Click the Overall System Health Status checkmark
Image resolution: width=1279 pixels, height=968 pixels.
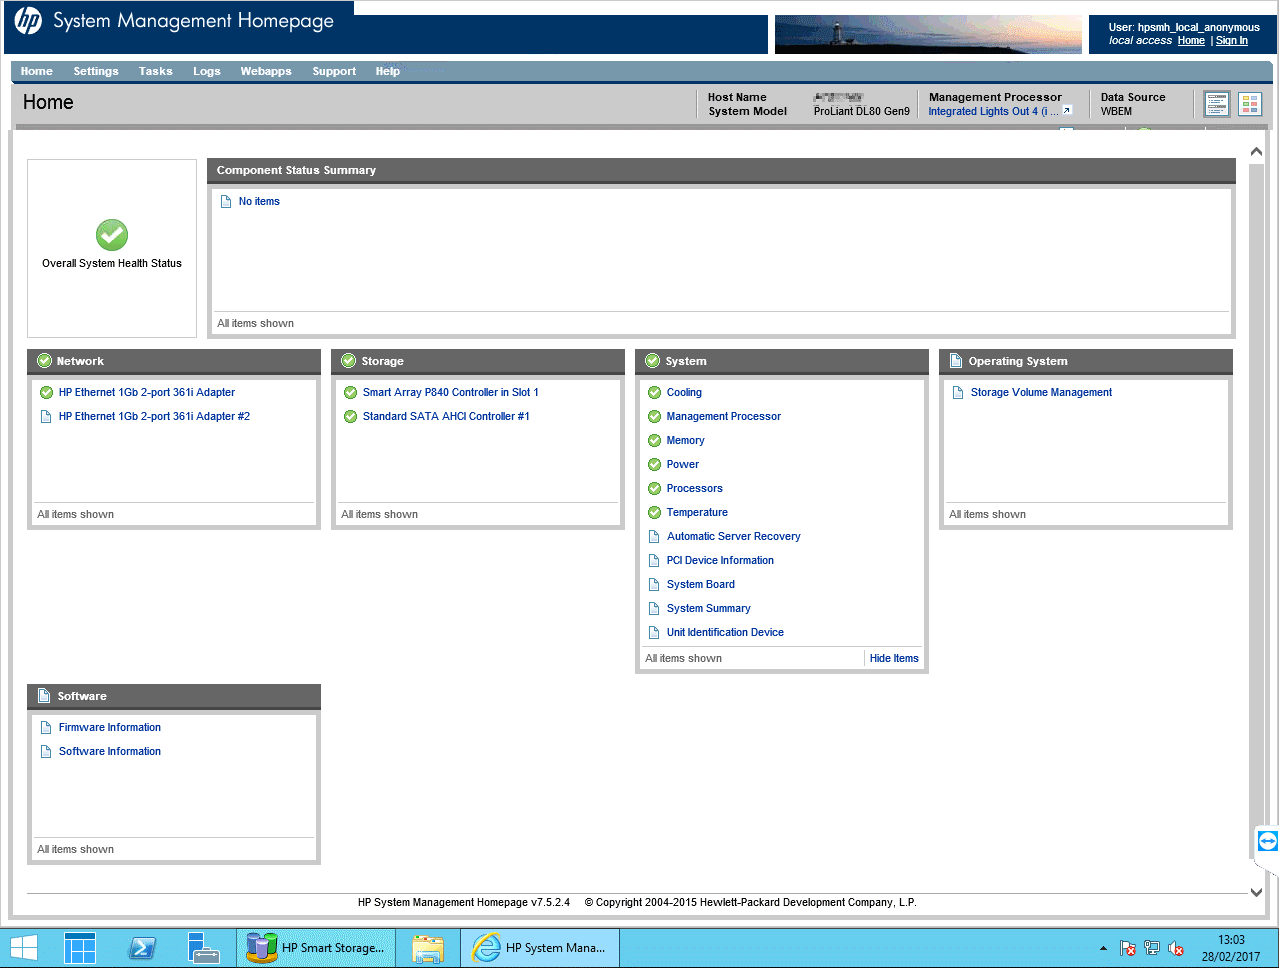(112, 236)
